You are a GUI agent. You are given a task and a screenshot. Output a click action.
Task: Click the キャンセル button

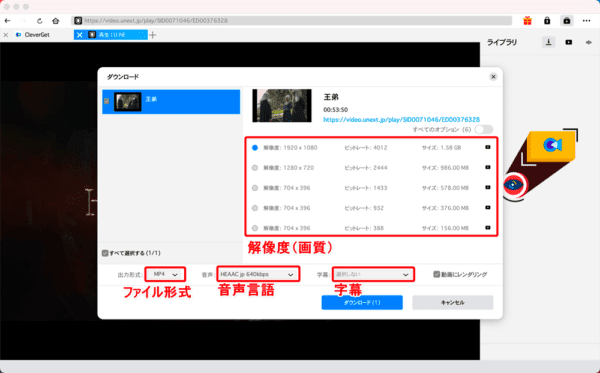pyautogui.click(x=453, y=302)
